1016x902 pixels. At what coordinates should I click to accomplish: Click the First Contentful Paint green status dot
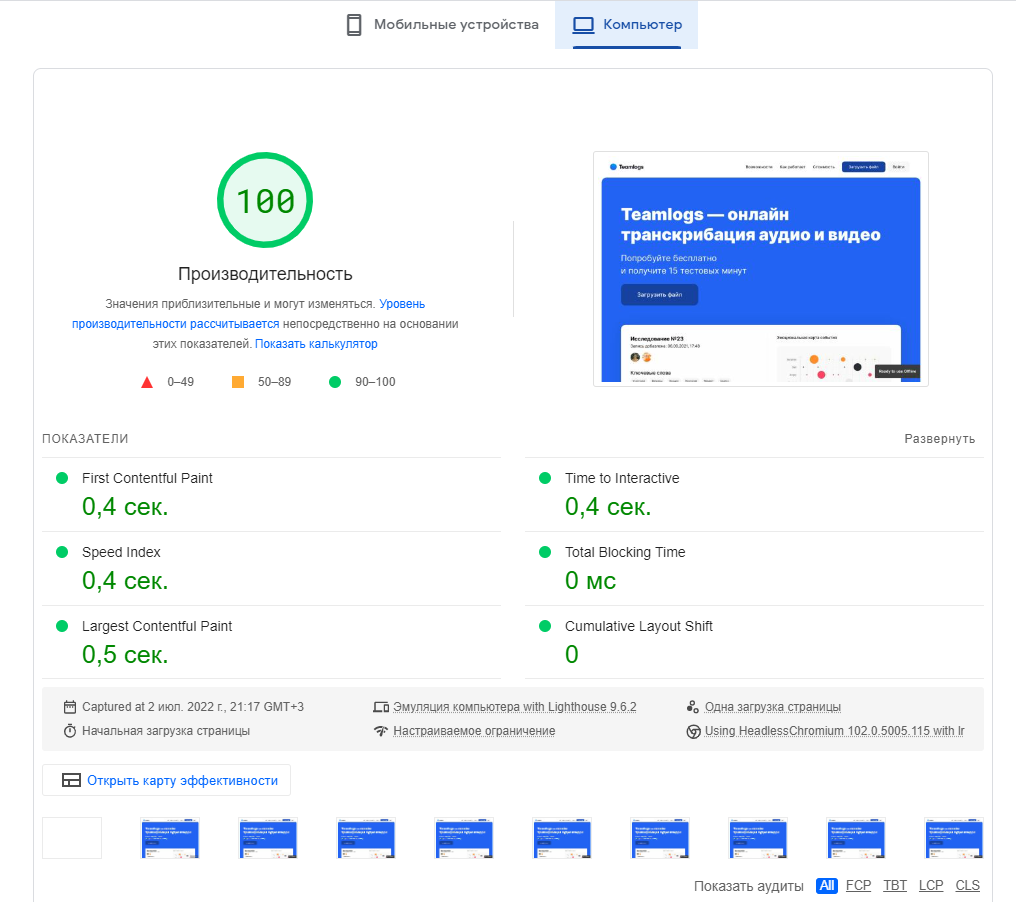tap(62, 478)
